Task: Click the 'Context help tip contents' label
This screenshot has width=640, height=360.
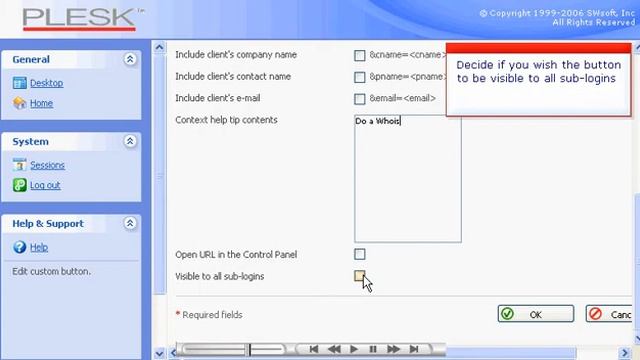Action: [226, 120]
